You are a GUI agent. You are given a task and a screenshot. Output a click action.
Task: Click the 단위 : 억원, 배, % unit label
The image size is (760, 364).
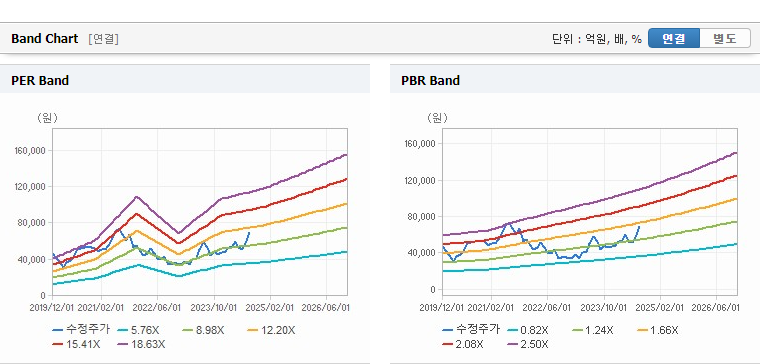tap(597, 39)
